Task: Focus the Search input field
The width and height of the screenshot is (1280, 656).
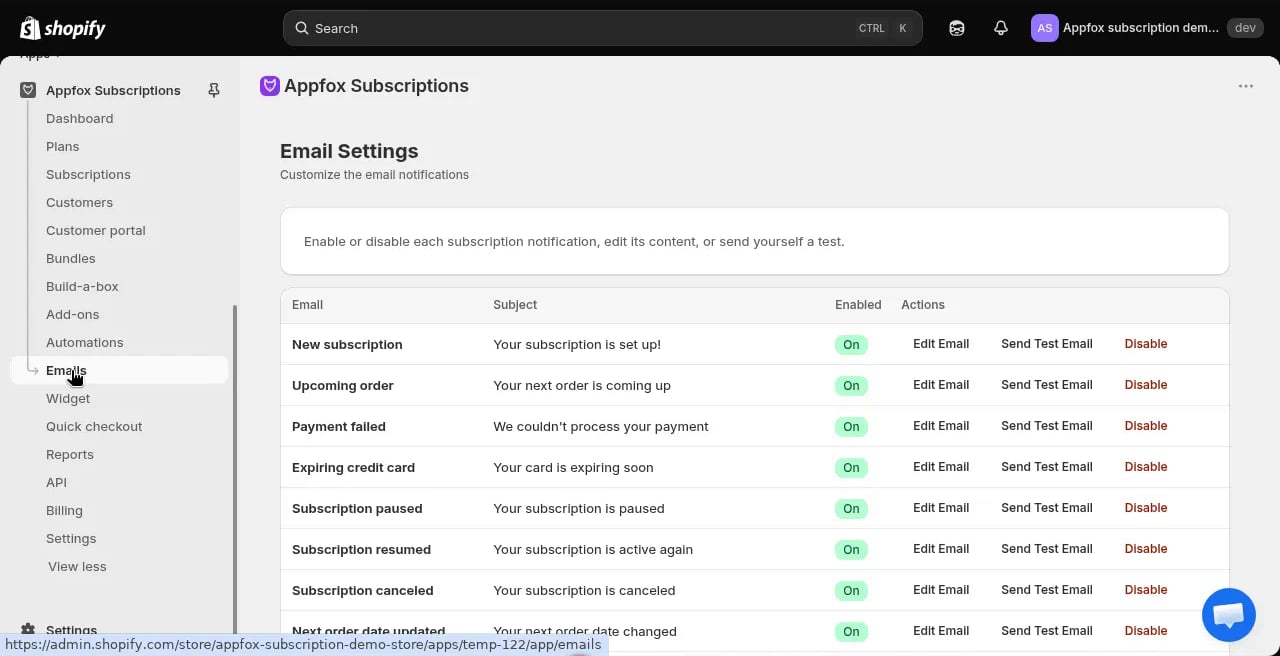Action: tap(602, 28)
